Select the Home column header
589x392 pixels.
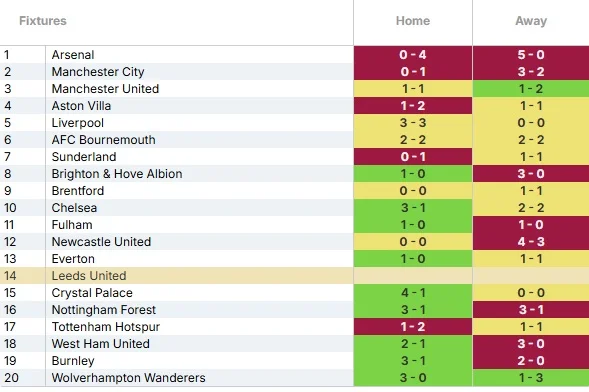413,21
